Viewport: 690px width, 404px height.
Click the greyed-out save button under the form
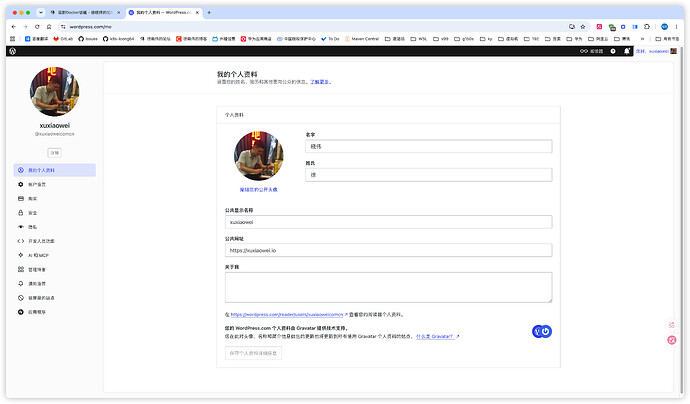point(253,353)
